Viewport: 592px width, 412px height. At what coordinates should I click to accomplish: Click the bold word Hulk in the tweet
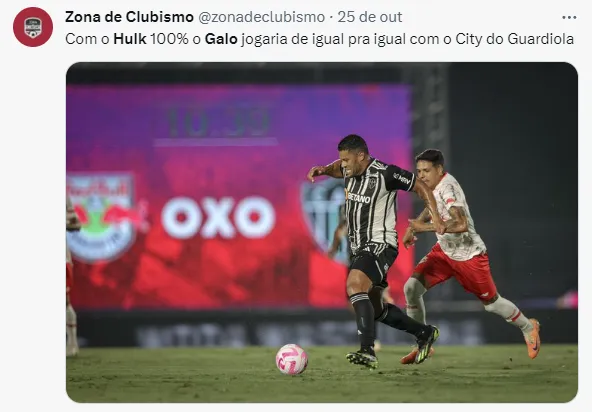point(130,39)
